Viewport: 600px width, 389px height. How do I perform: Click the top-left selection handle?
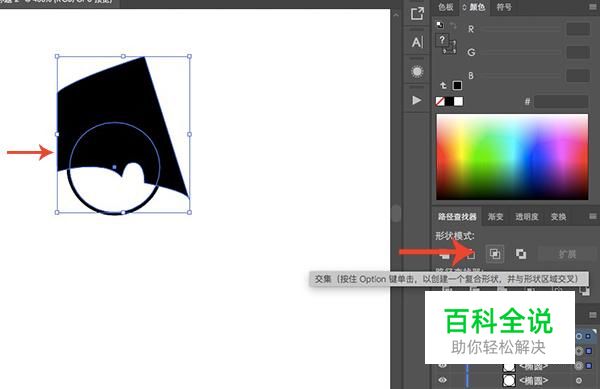point(57,56)
